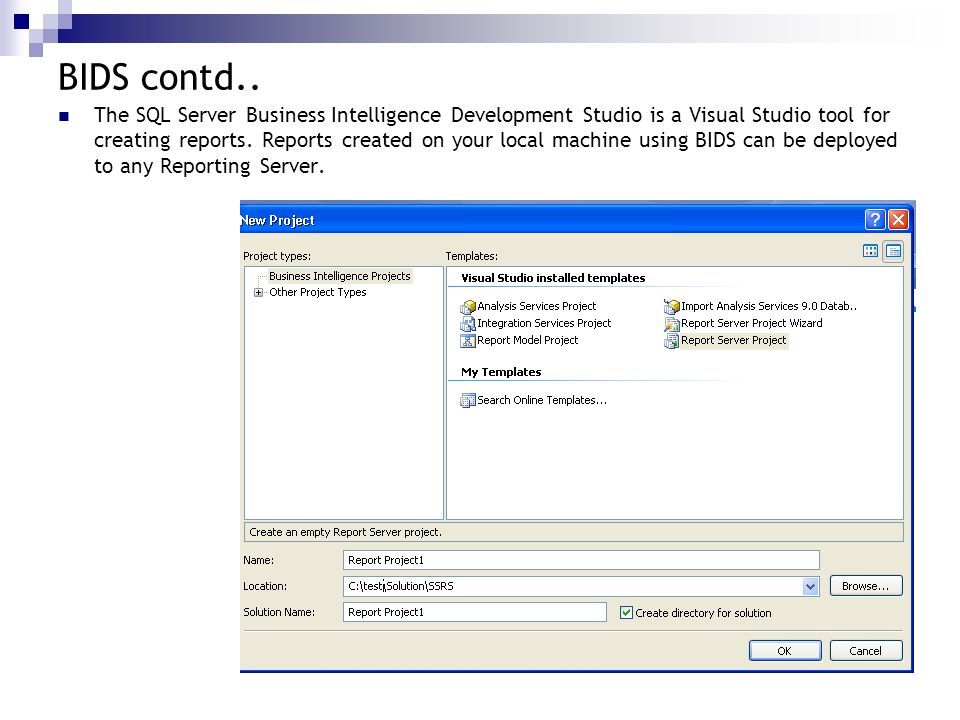Select Import Analysis Services 9.0 Datab.. text
The height and width of the screenshot is (720, 960).
coord(769,306)
